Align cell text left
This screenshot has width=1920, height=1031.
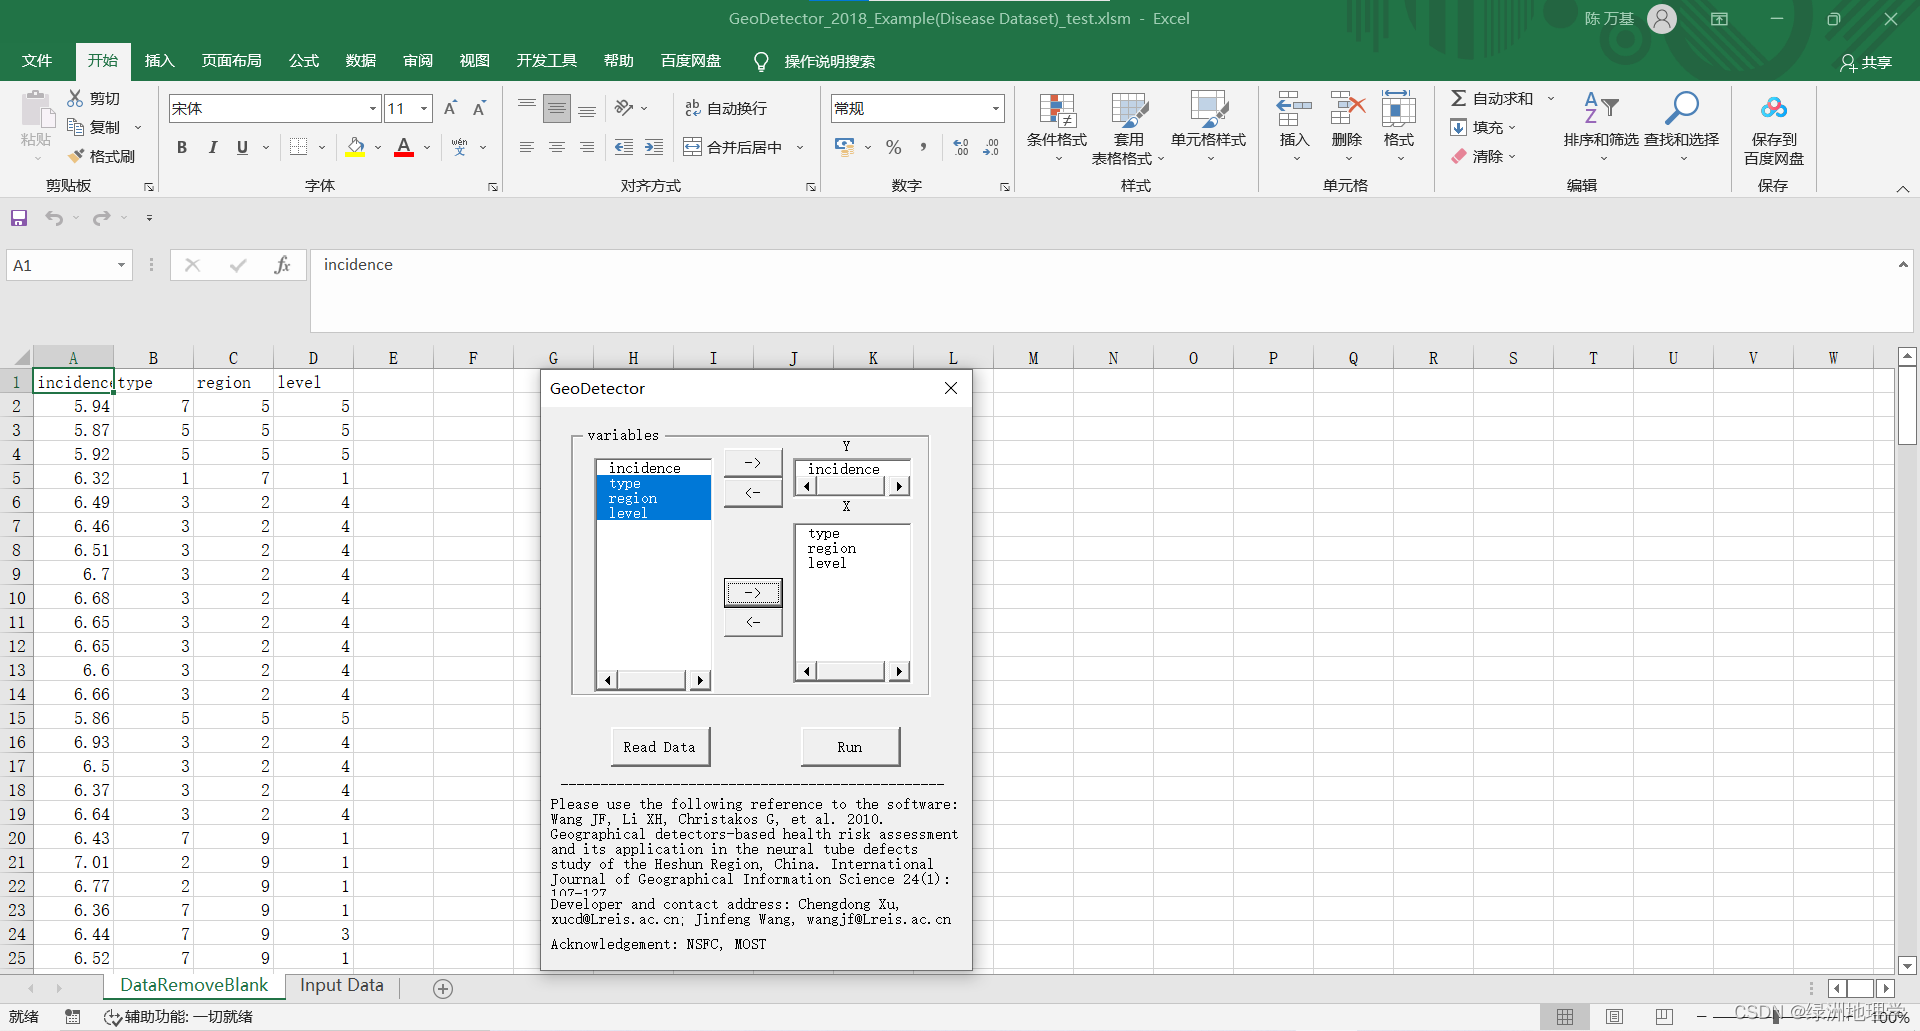click(x=527, y=147)
